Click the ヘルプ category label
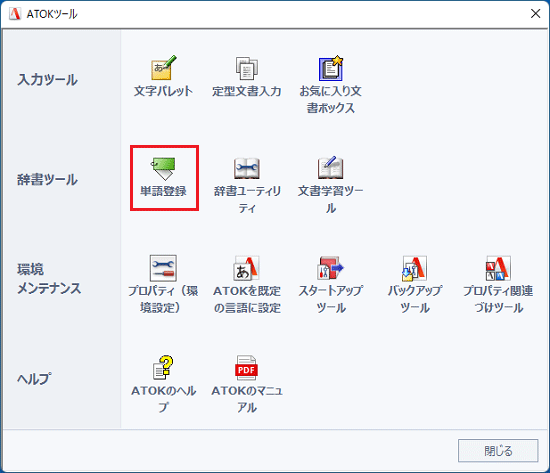The height and width of the screenshot is (473, 550). click(34, 379)
